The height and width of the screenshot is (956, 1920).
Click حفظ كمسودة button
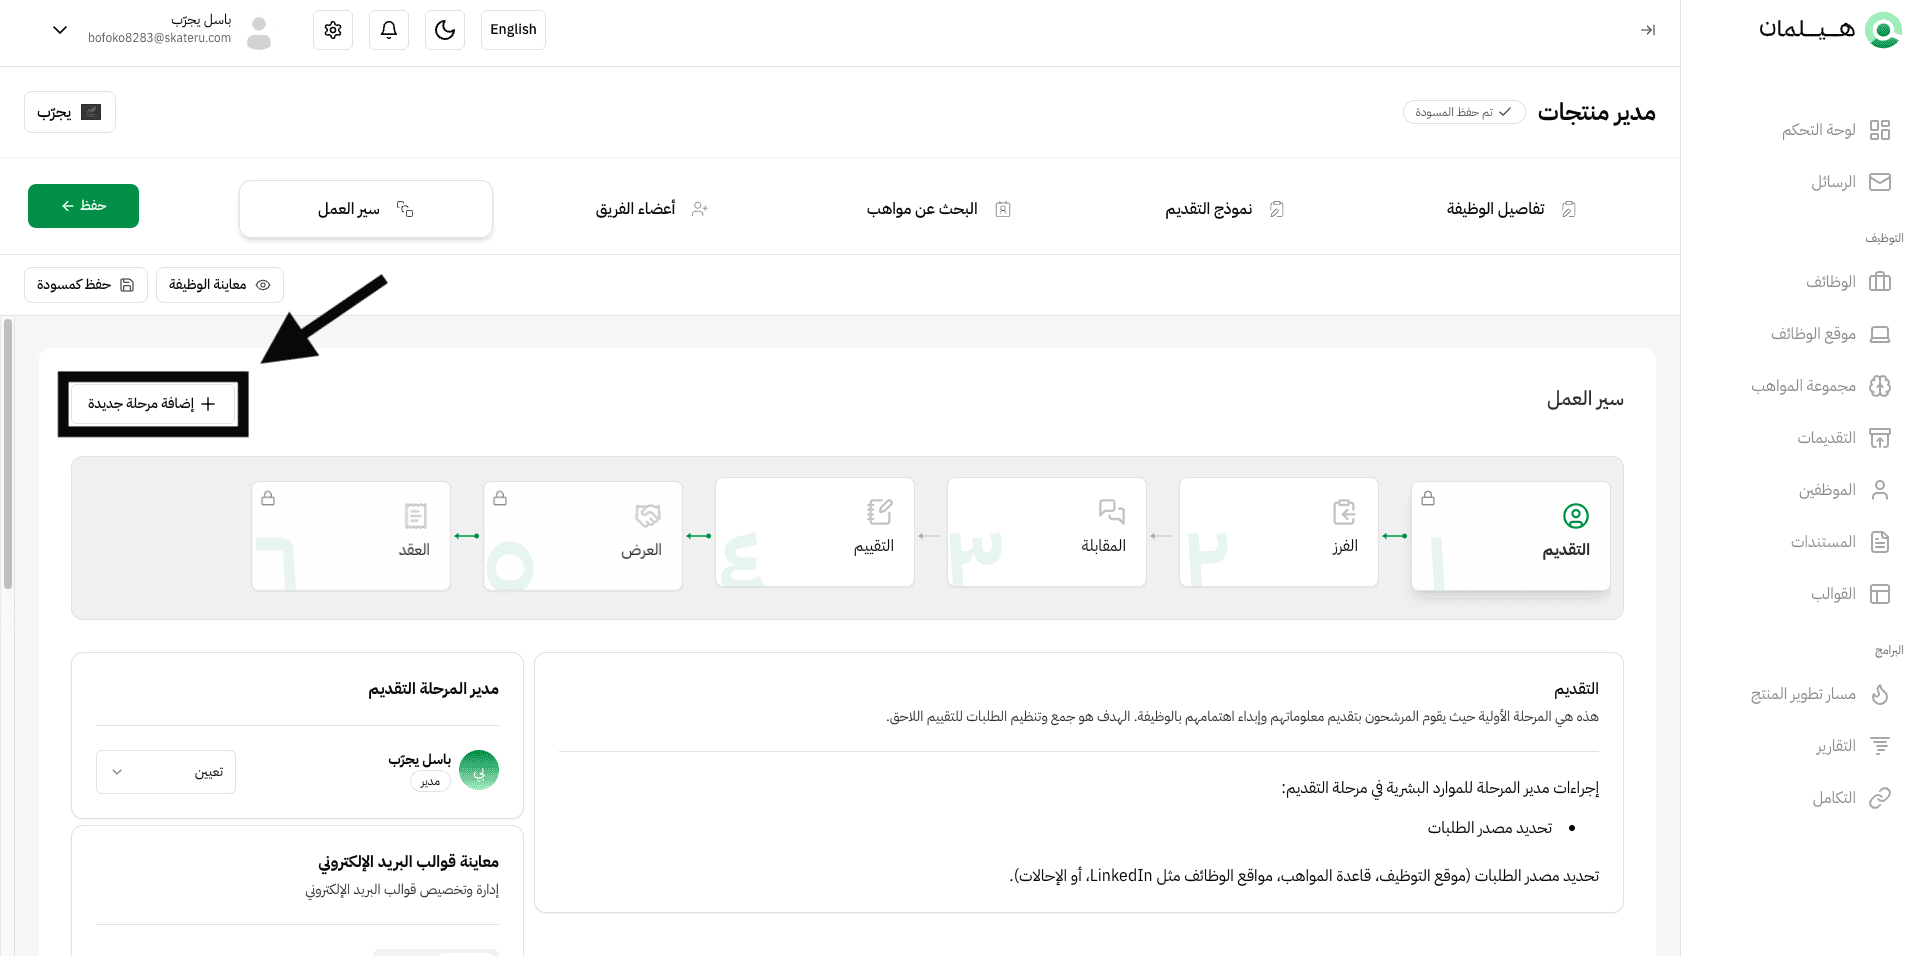tap(86, 285)
